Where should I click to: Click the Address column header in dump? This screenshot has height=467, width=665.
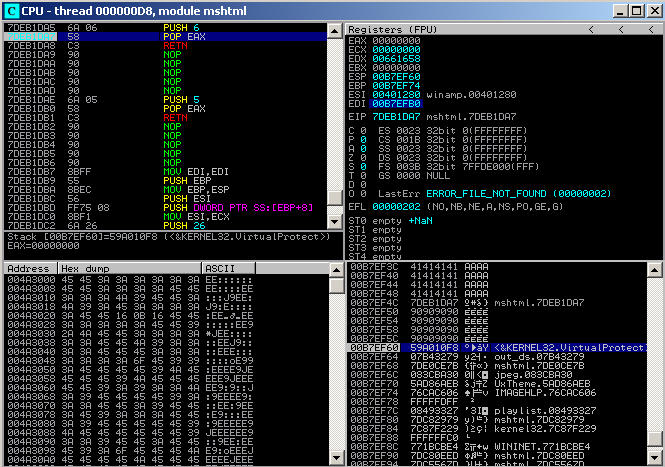click(x=30, y=269)
